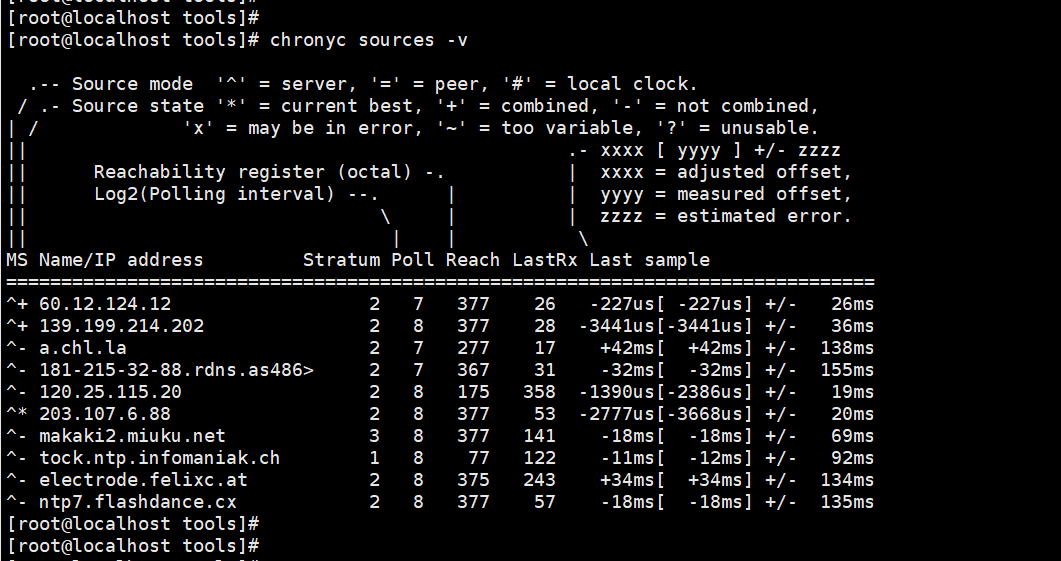
Task: Click the 'Name/IP address' column header
Action: point(121,260)
